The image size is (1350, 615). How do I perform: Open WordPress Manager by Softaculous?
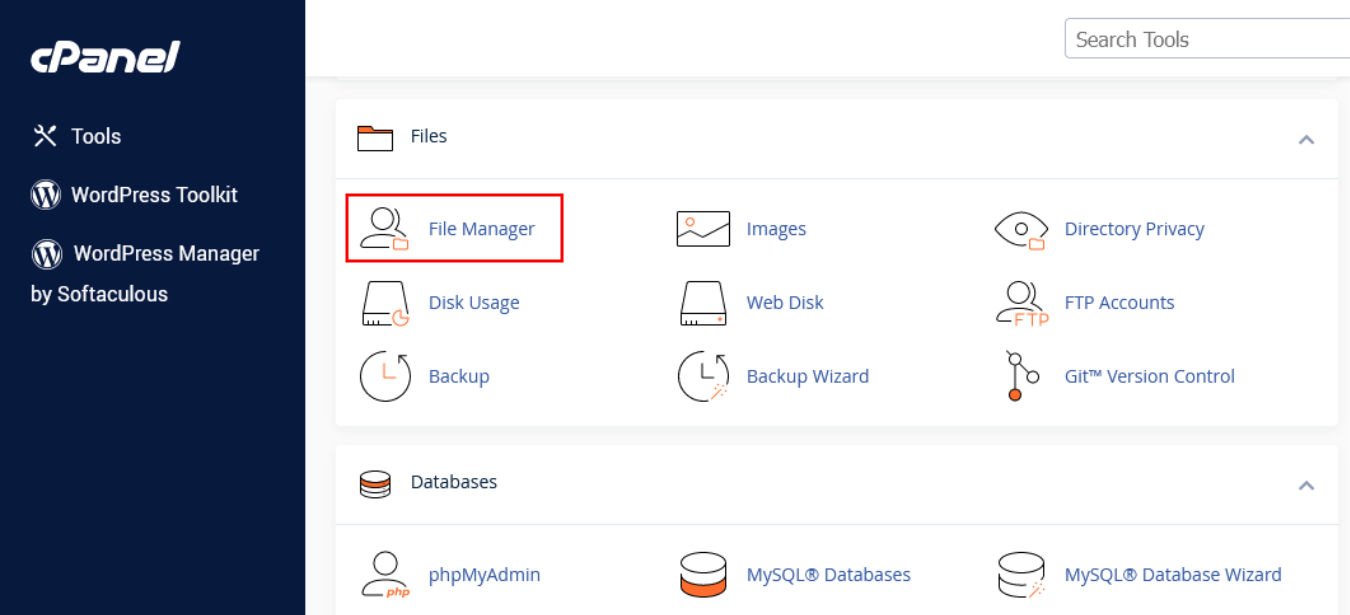(145, 273)
